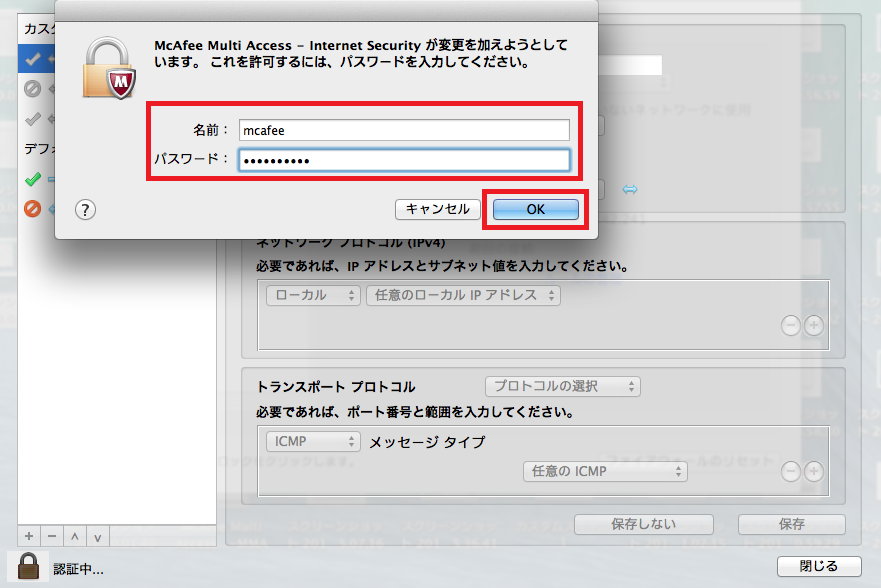Viewport: 881px width, 588px height.
Task: Click the 保存しない button
Action: 644,525
